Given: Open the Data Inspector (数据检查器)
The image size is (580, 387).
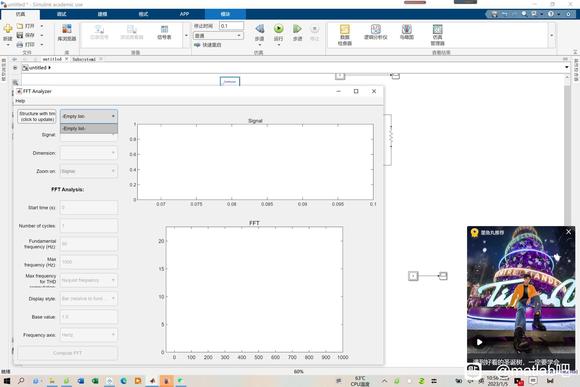Looking at the screenshot, I should pos(345,35).
